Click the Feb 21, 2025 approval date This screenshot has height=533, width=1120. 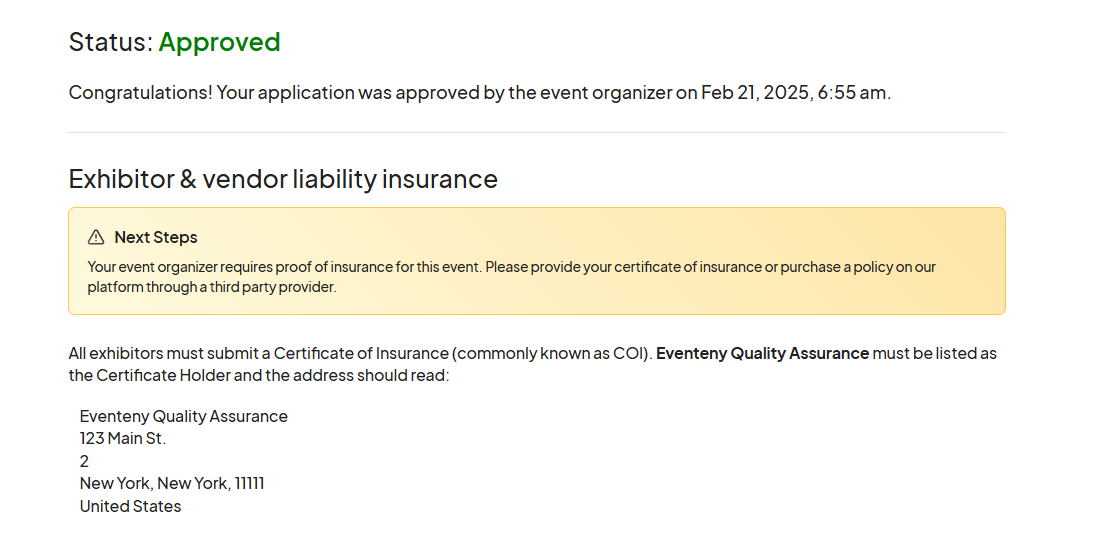click(754, 93)
